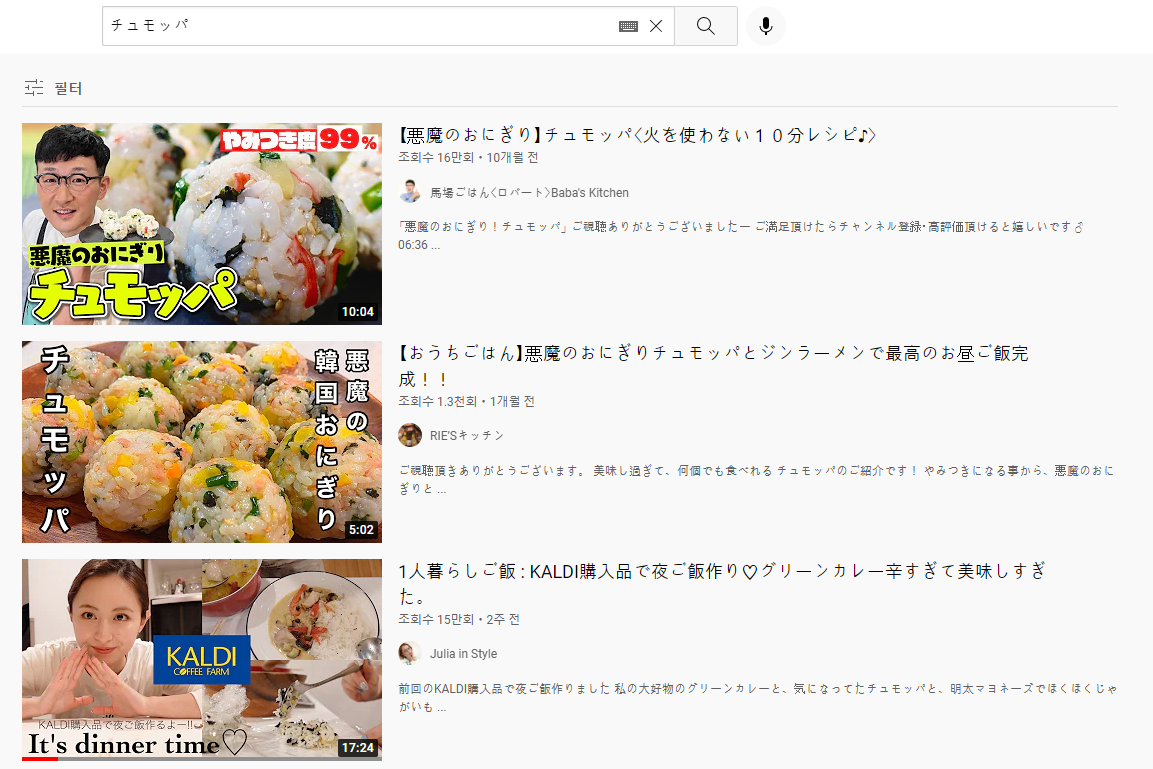Activate voice search microphone

[765, 26]
